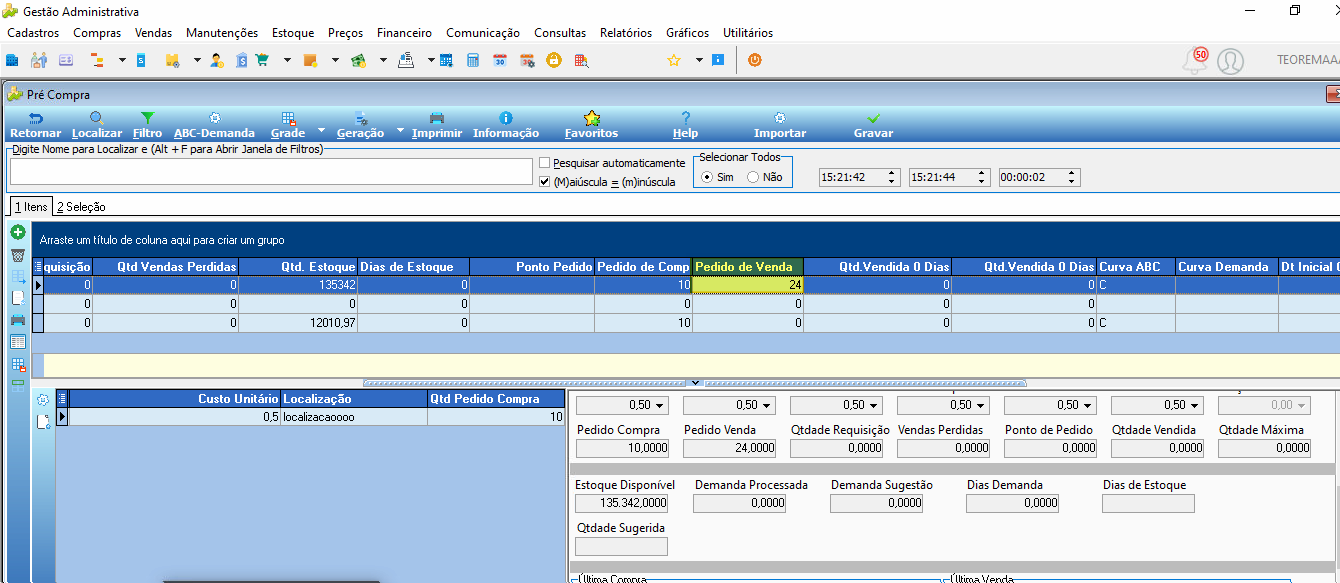The width and height of the screenshot is (1340, 583).
Task: Toggle (M)aiúscula = (m)inúscula checkbox
Action: [x=544, y=182]
